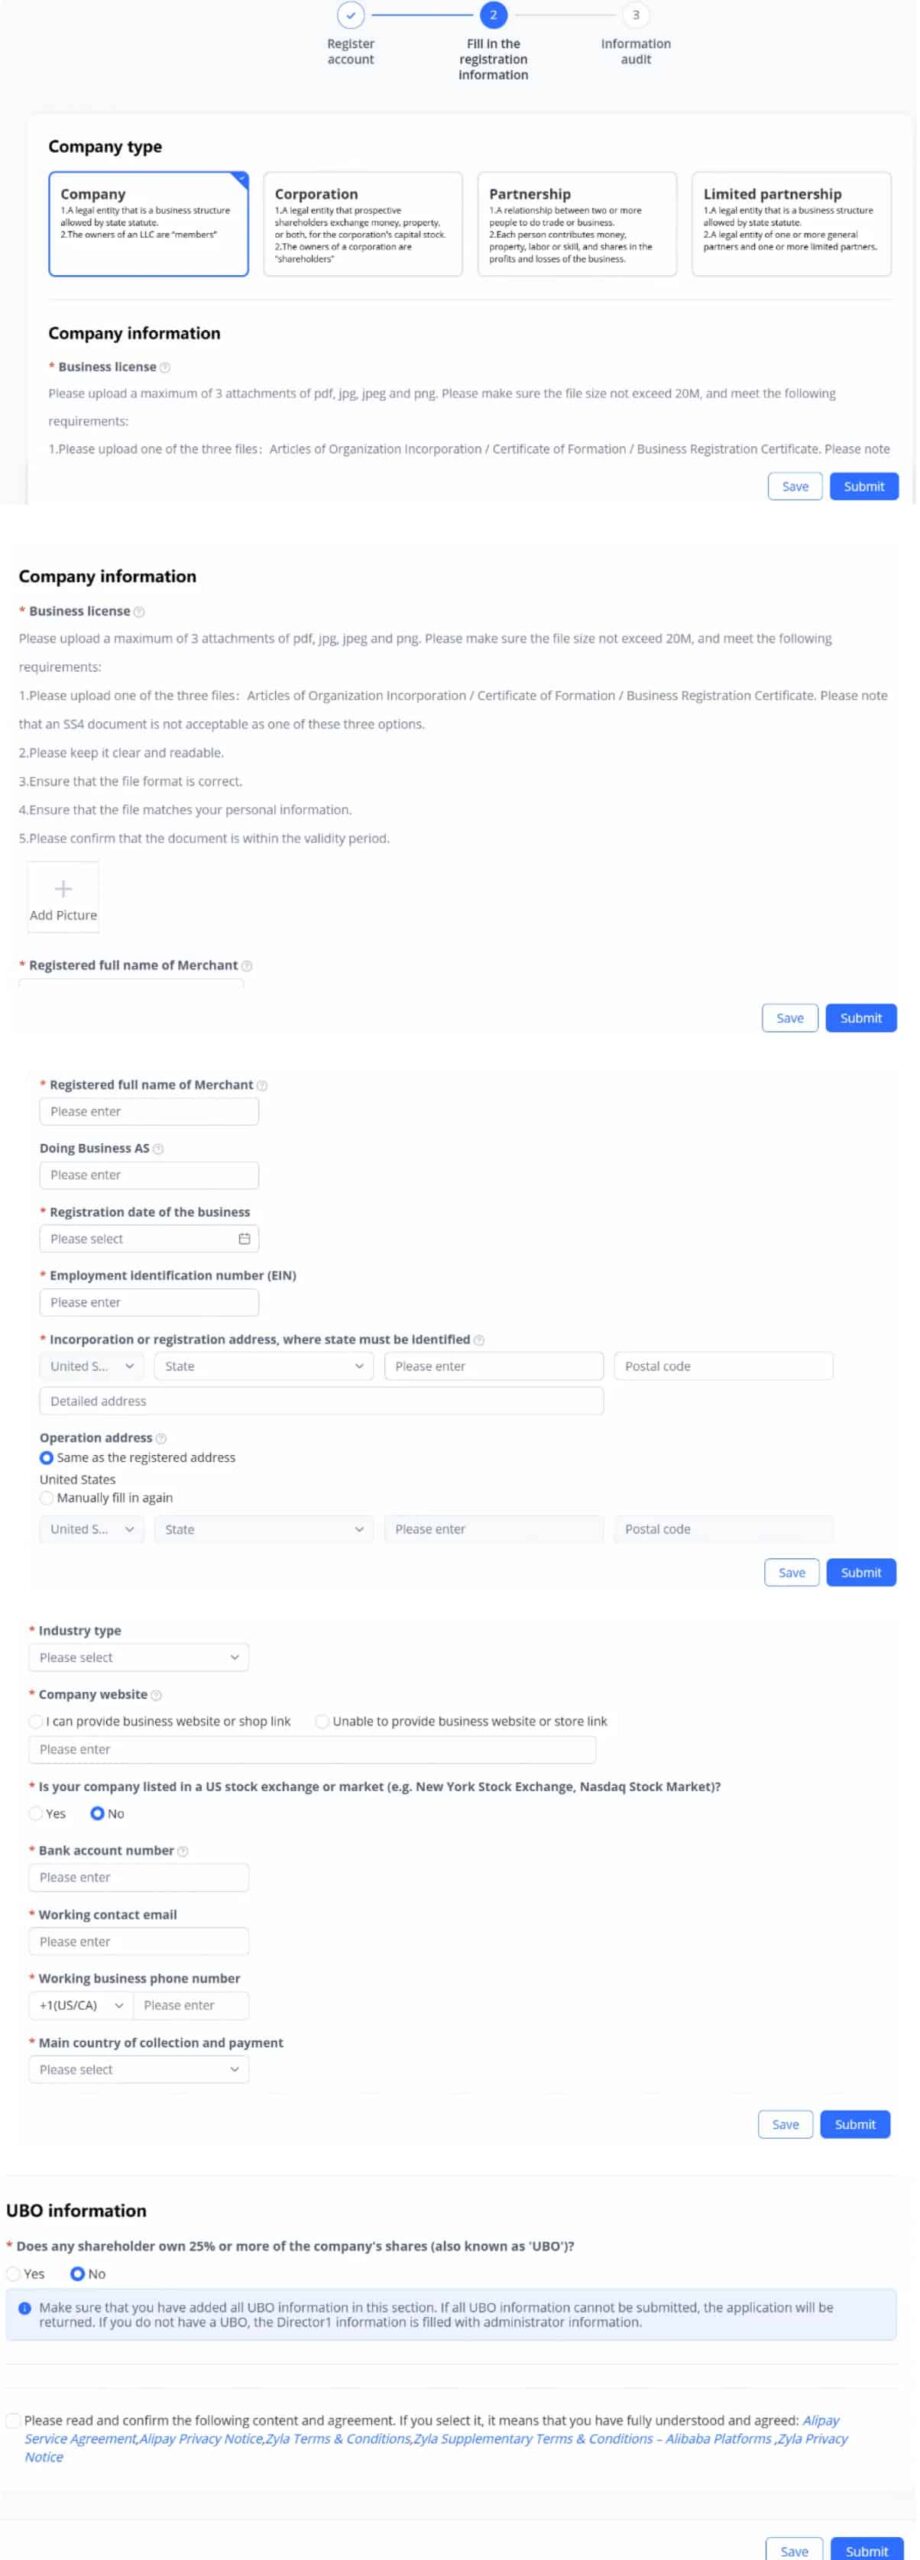Open the Alipay Privacy Notice link
The height and width of the screenshot is (2560, 920).
(x=201, y=2439)
